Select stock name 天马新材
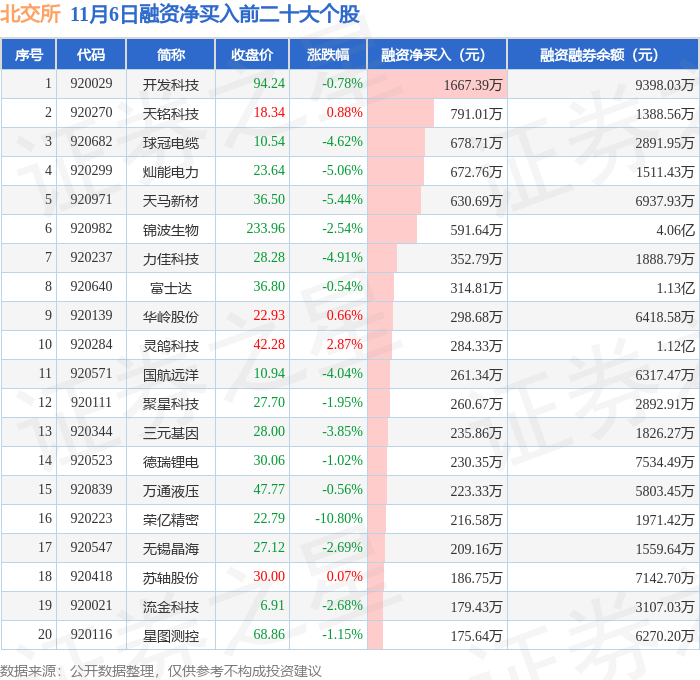This screenshot has width=700, height=680. coord(171,201)
